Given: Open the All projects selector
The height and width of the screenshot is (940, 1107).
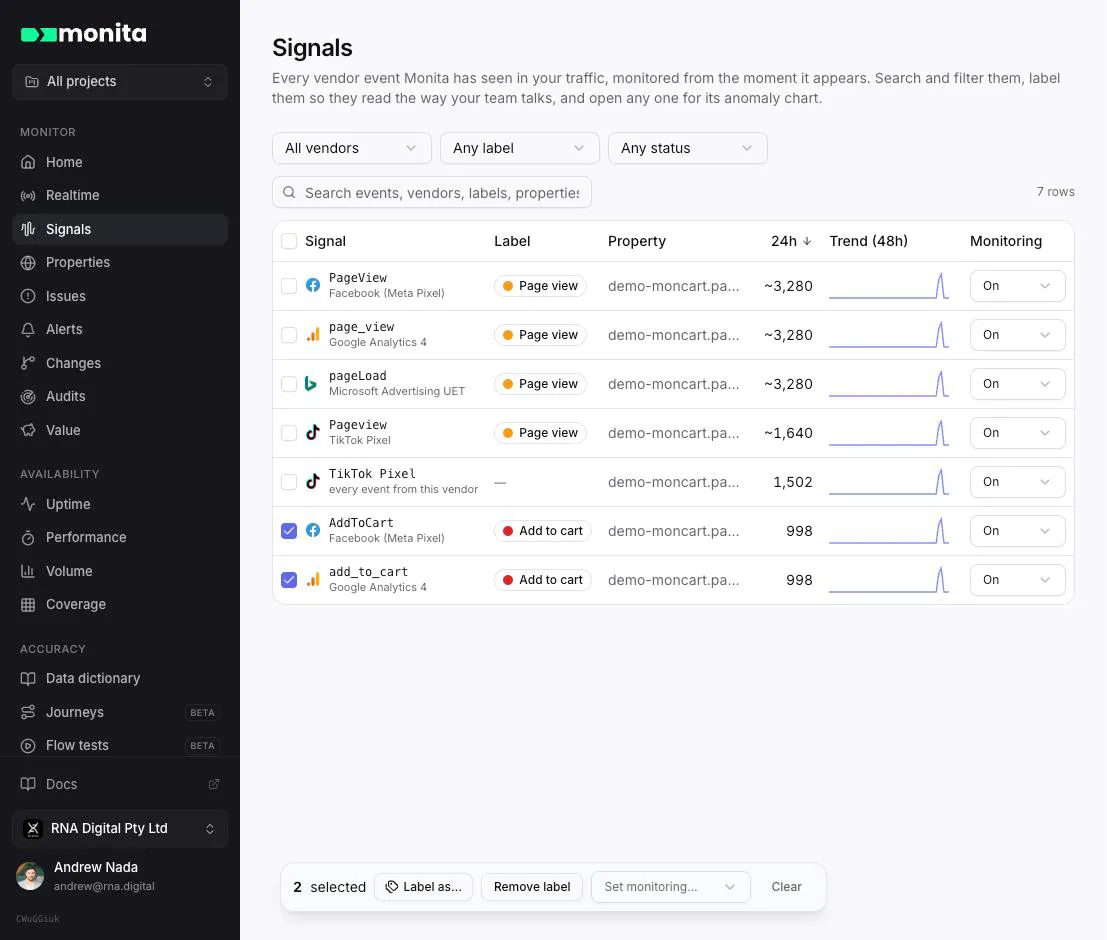Looking at the screenshot, I should (x=120, y=82).
